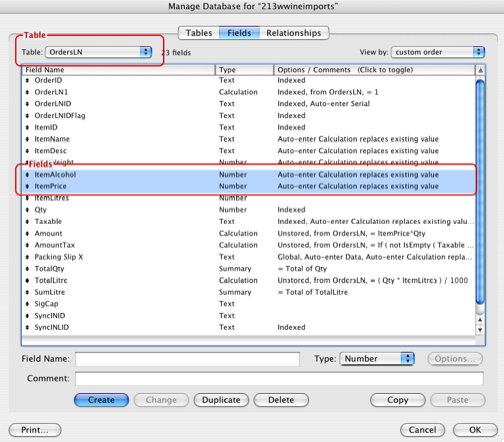This screenshot has height=442, width=504.
Task: Click the reorder handle beside TotalQty field
Action: pyautogui.click(x=27, y=269)
